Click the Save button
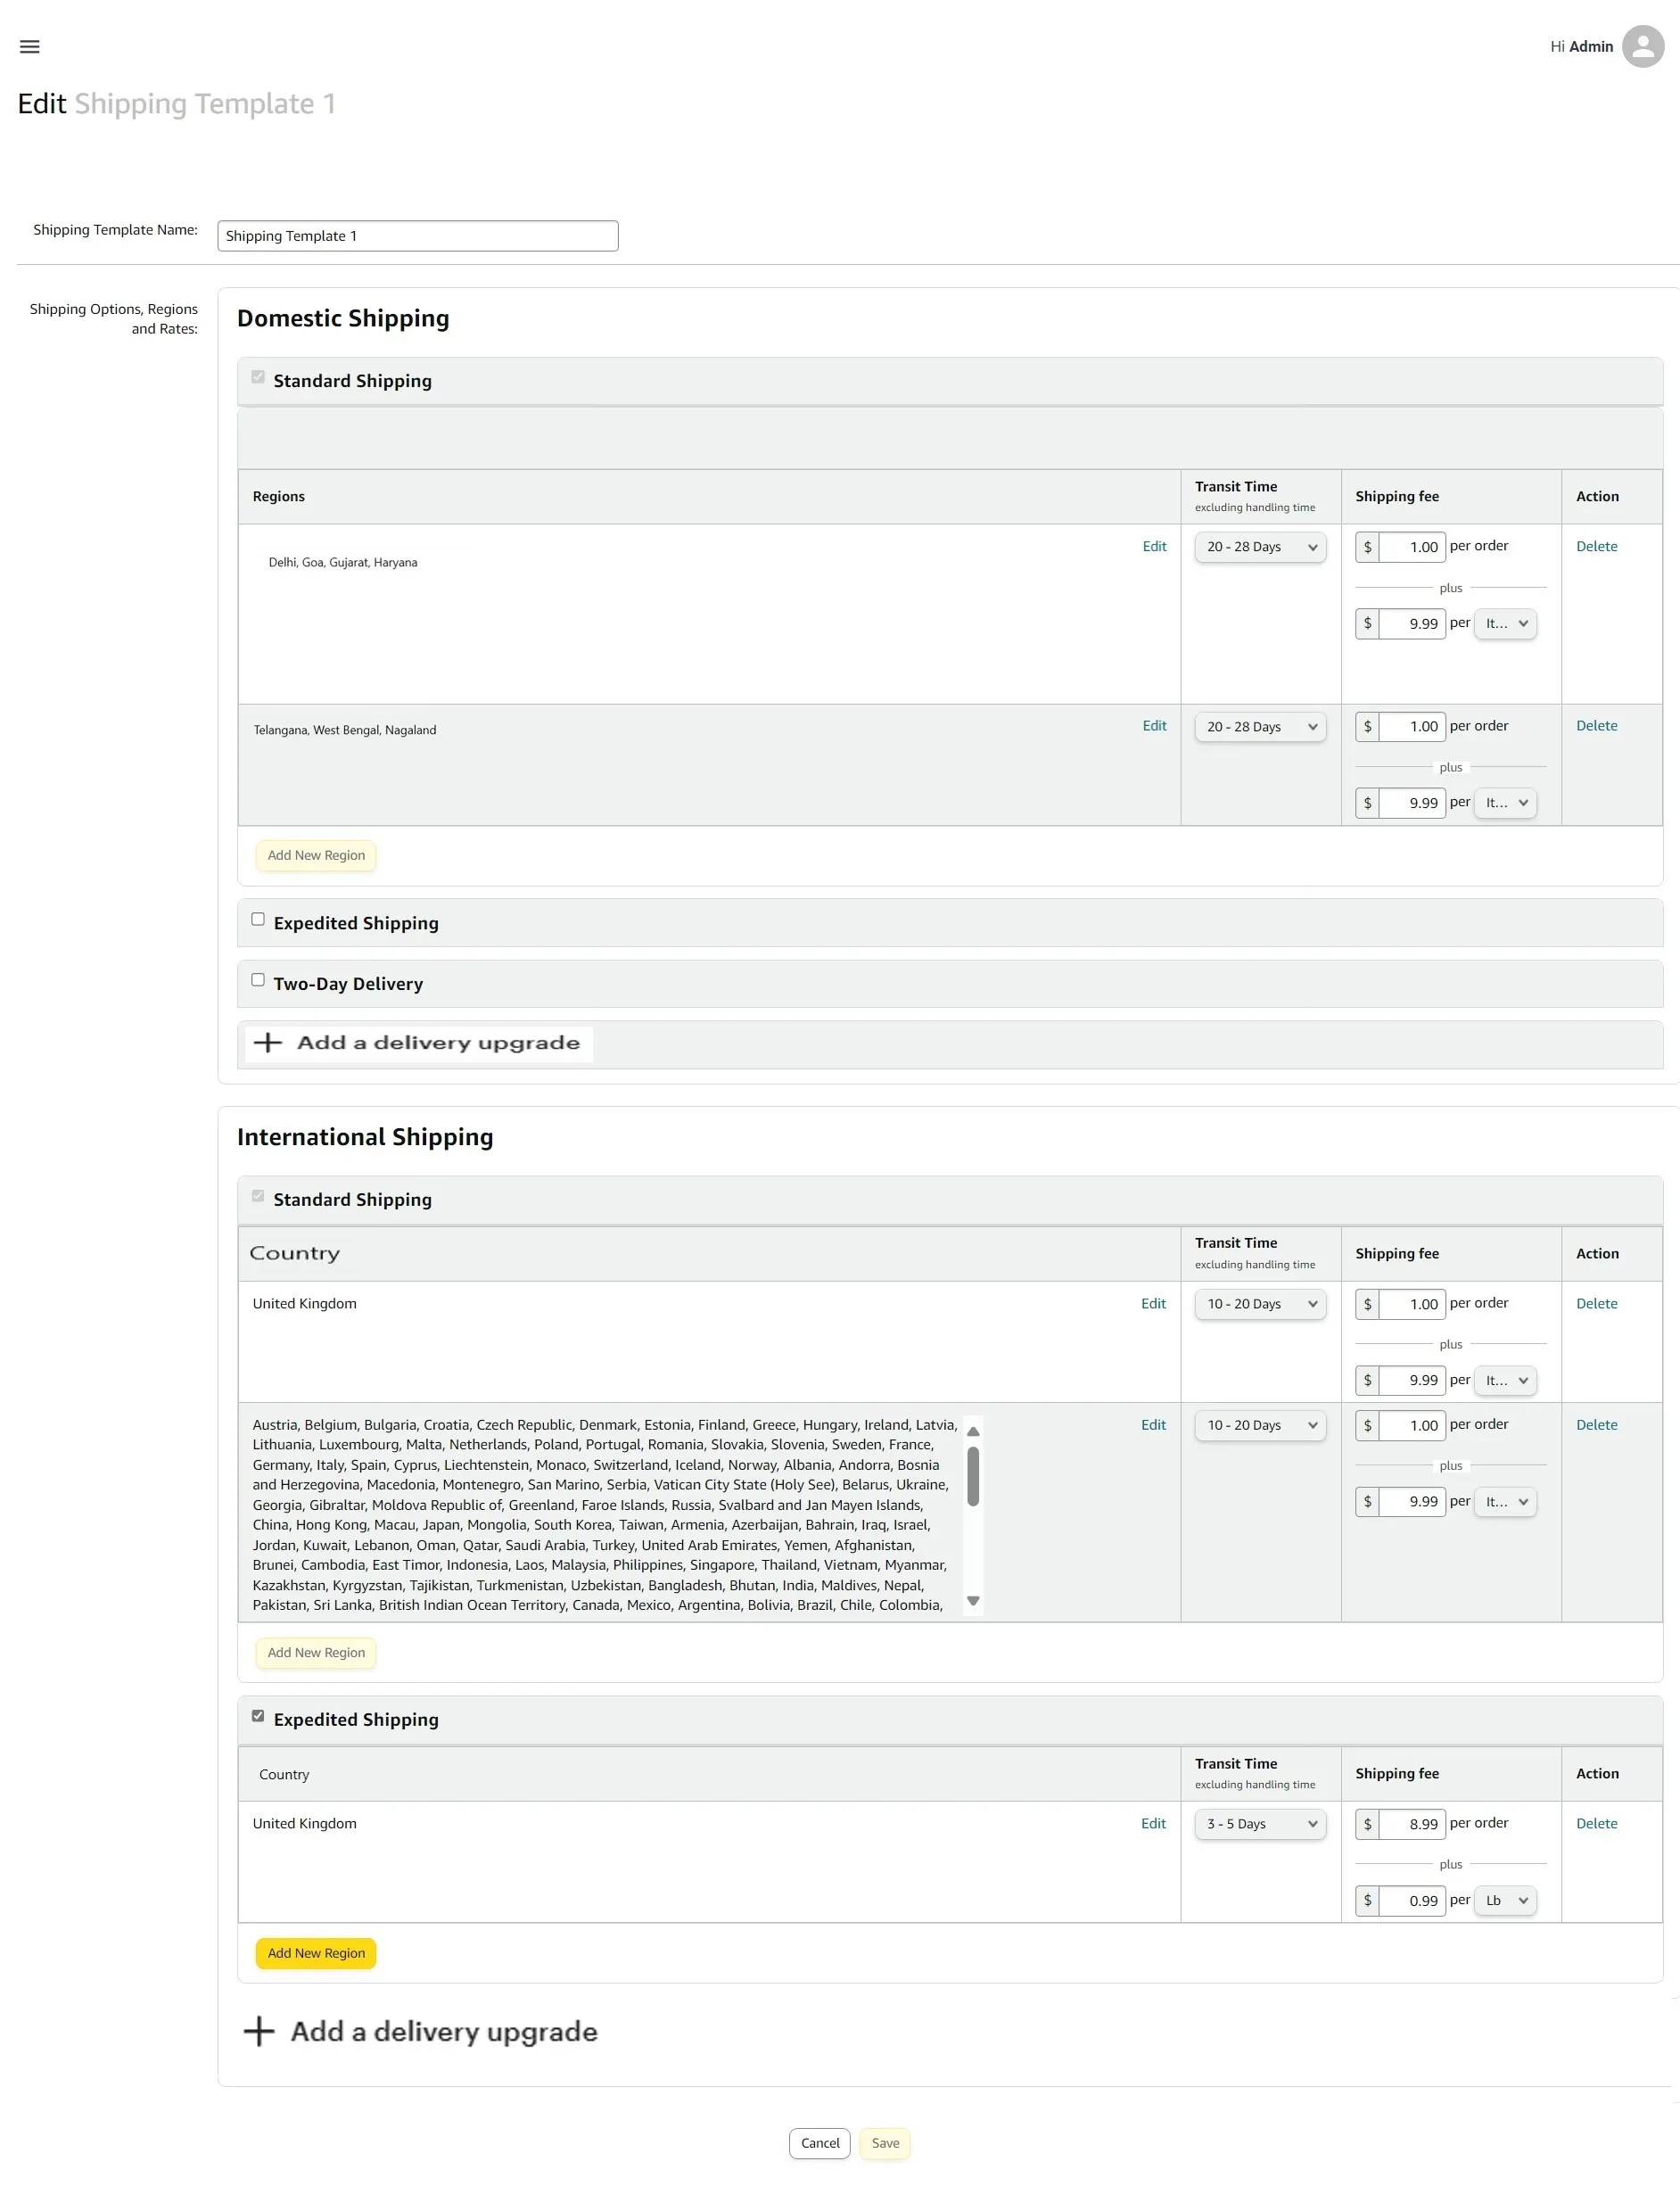1680x2186 pixels. coord(884,2143)
